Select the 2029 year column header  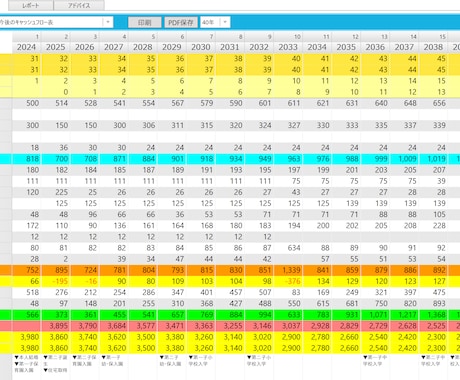coord(172,47)
